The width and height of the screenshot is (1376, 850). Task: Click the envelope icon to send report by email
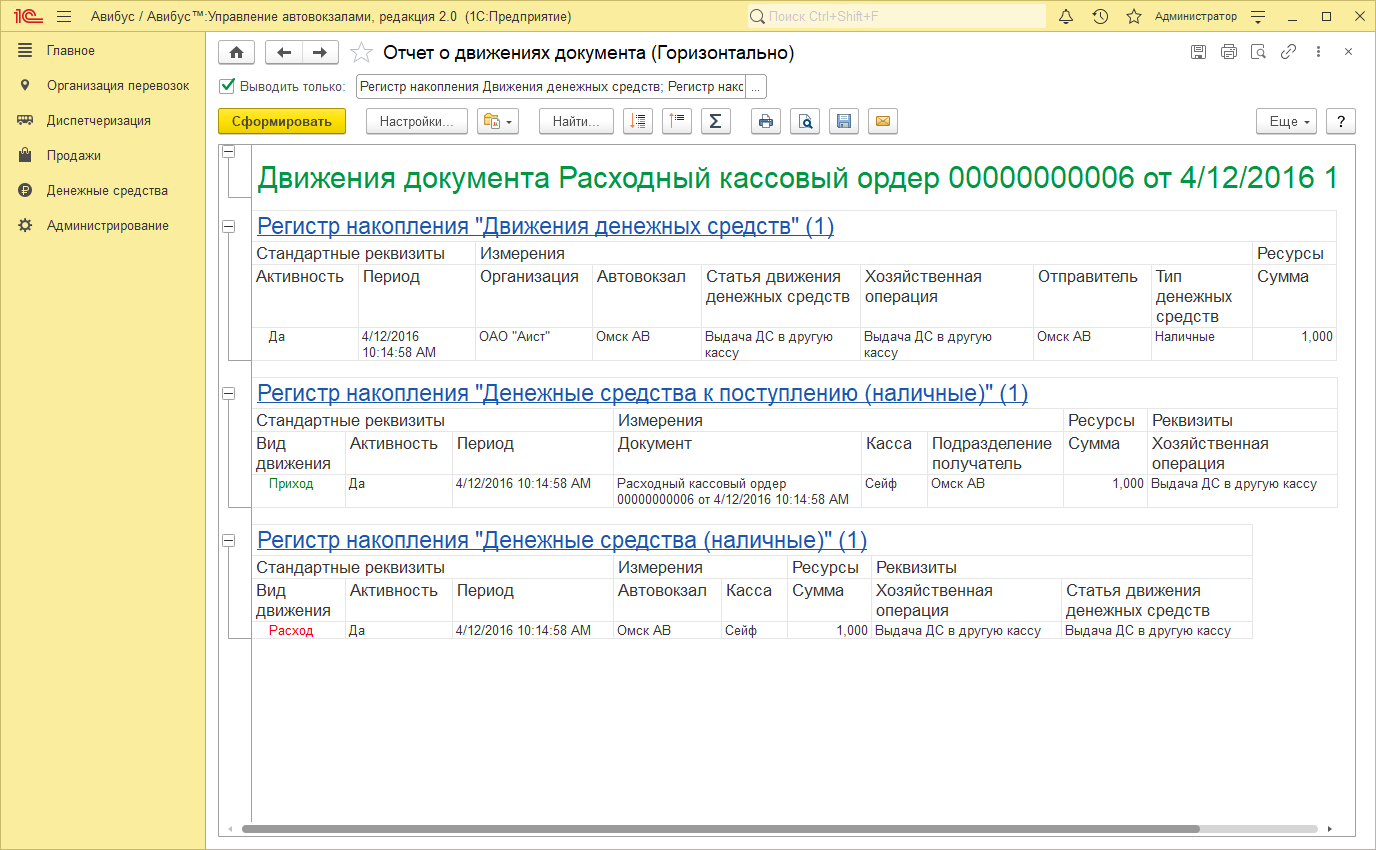(882, 121)
